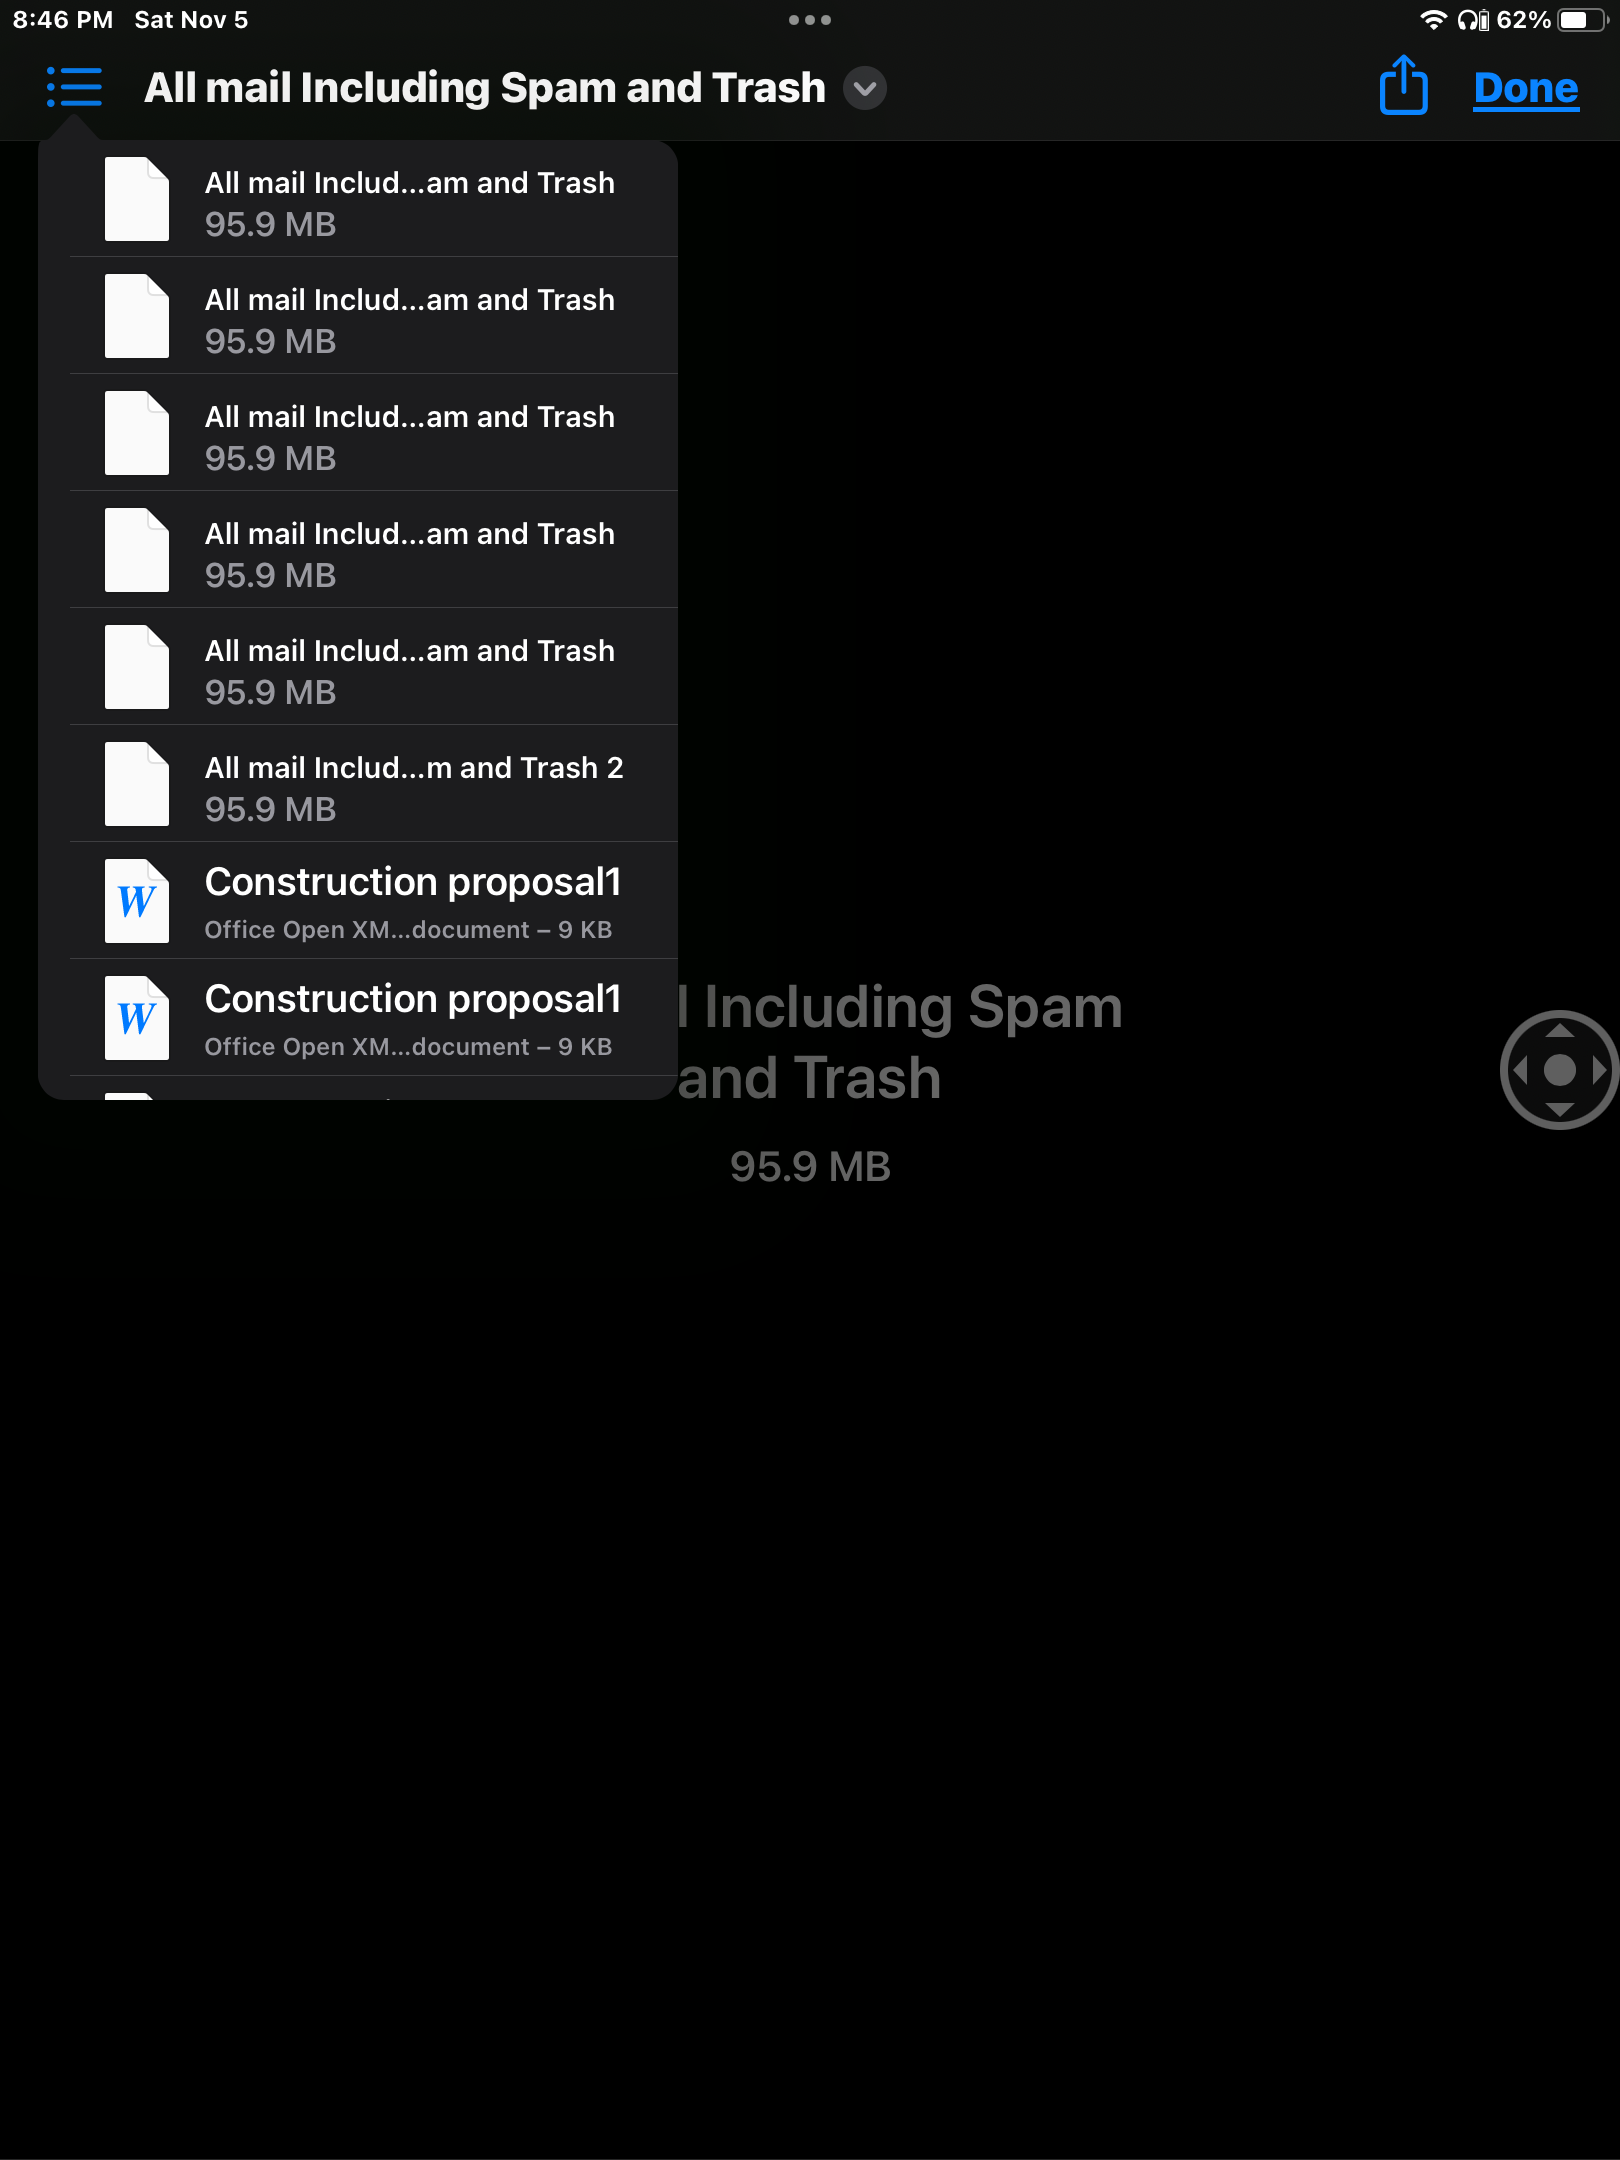Screen dimensions: 1620x2160
Task: Open the share sheet icon
Action: [1403, 86]
